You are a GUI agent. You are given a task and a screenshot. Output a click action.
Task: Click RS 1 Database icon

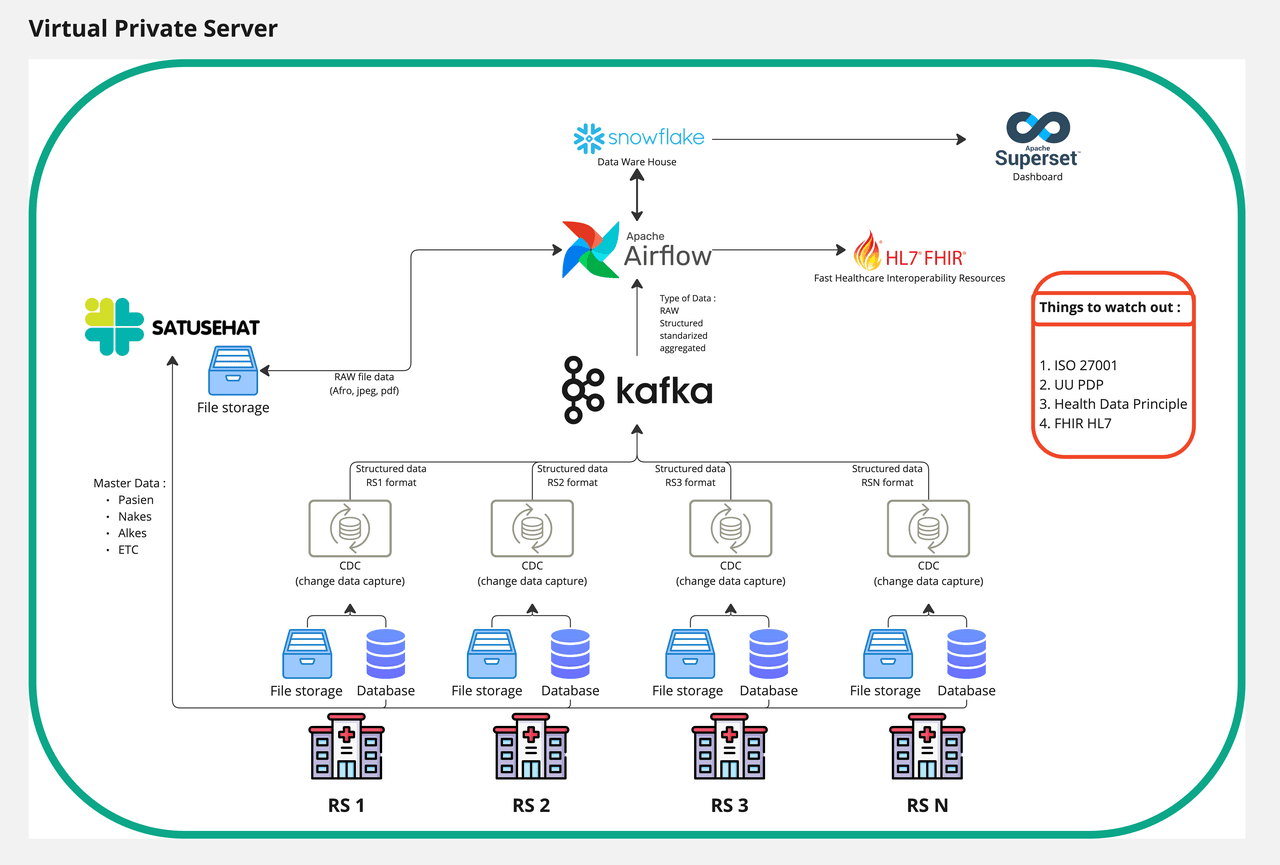pyautogui.click(x=386, y=653)
